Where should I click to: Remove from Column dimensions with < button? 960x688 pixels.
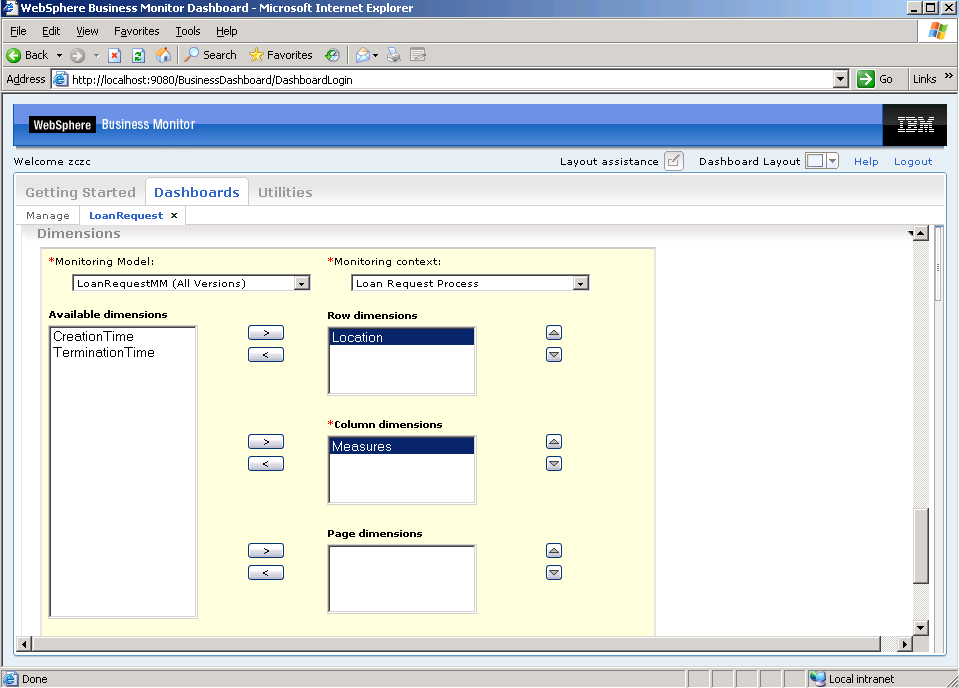click(x=266, y=464)
